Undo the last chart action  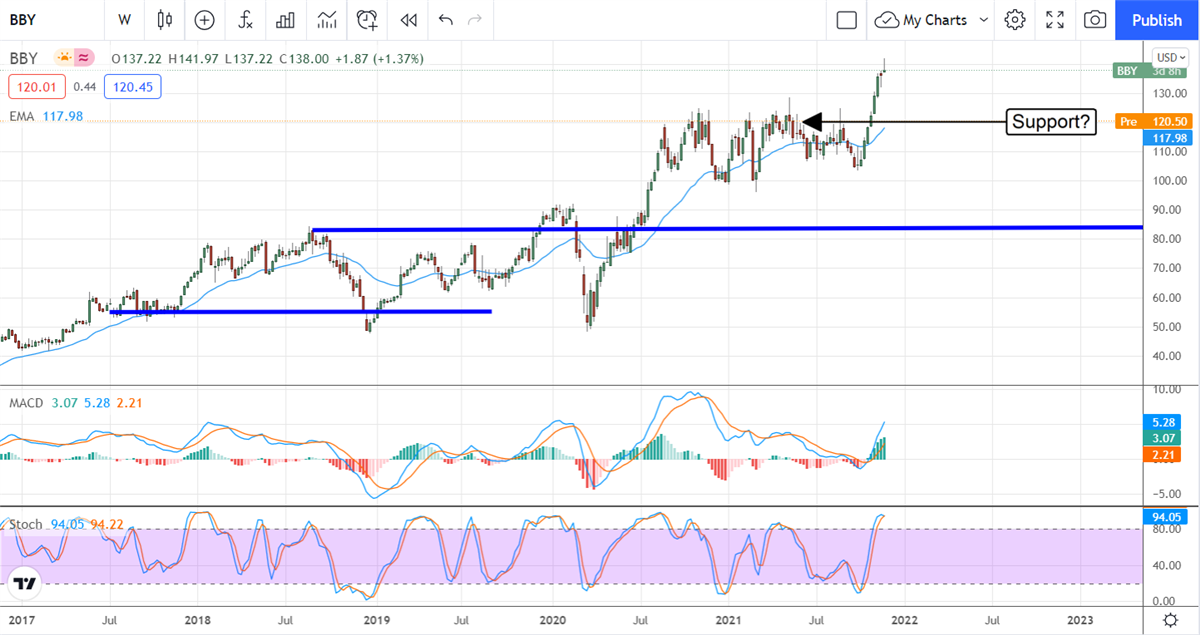pyautogui.click(x=445, y=19)
